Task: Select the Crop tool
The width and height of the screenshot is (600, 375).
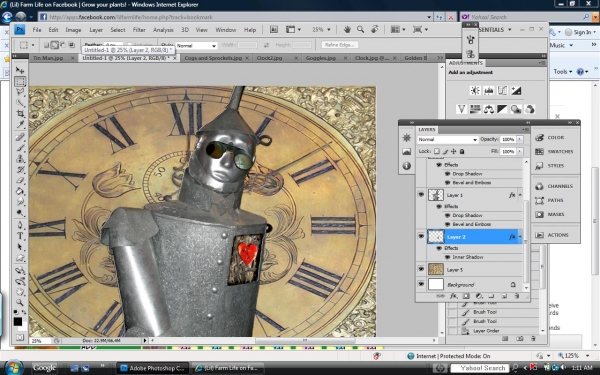Action: [20, 113]
